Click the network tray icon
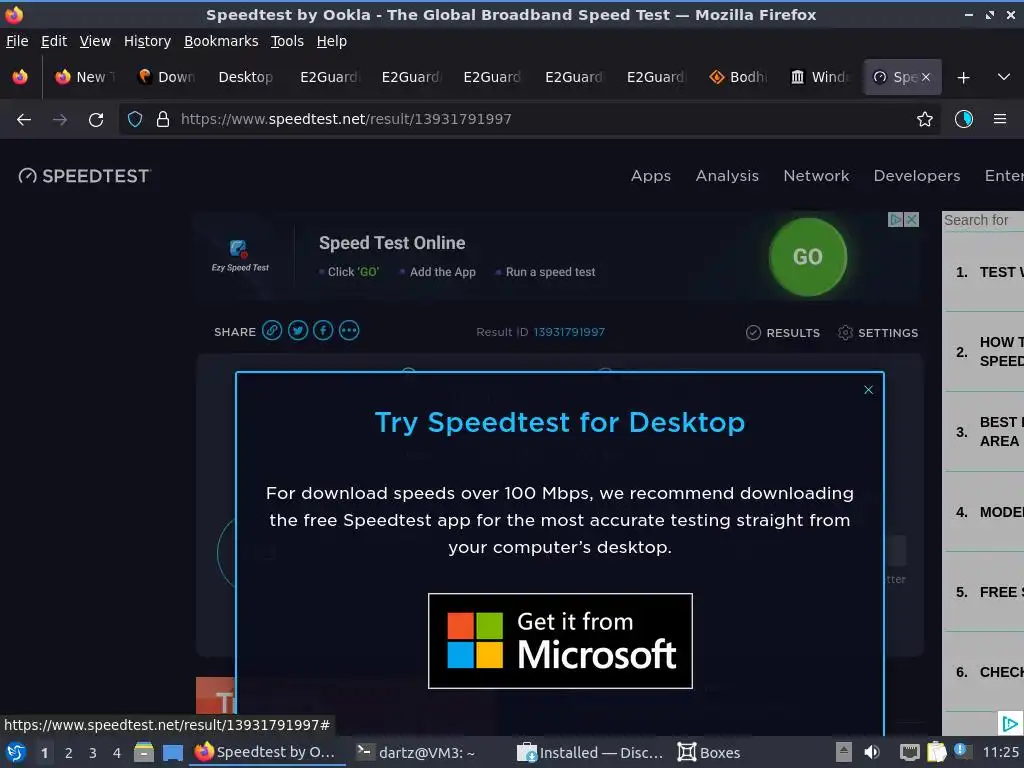This screenshot has width=1024, height=768. pyautogui.click(x=909, y=752)
